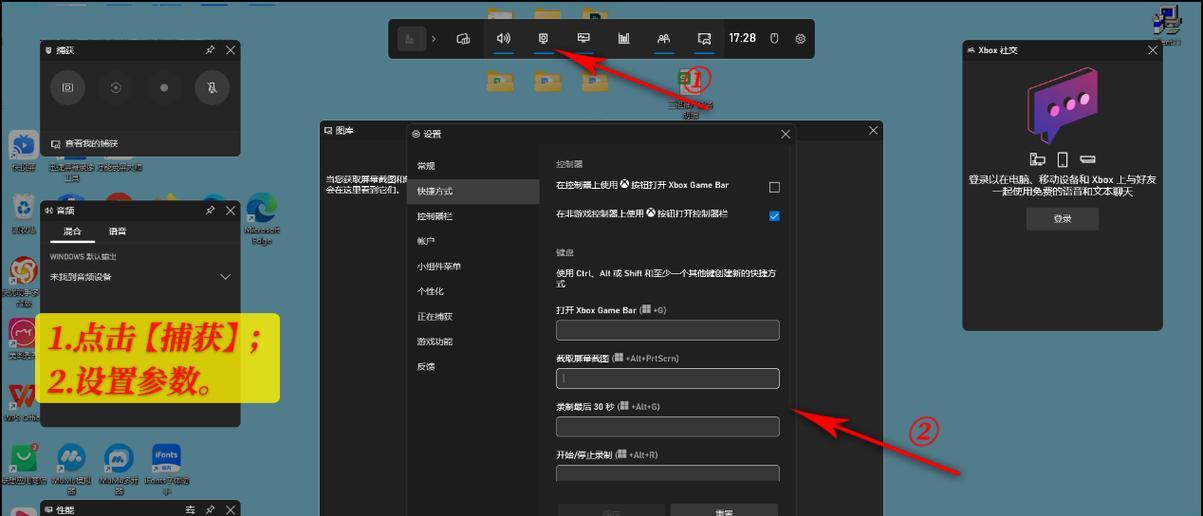Switch to the 混合 tab in Audio

(x=73, y=231)
